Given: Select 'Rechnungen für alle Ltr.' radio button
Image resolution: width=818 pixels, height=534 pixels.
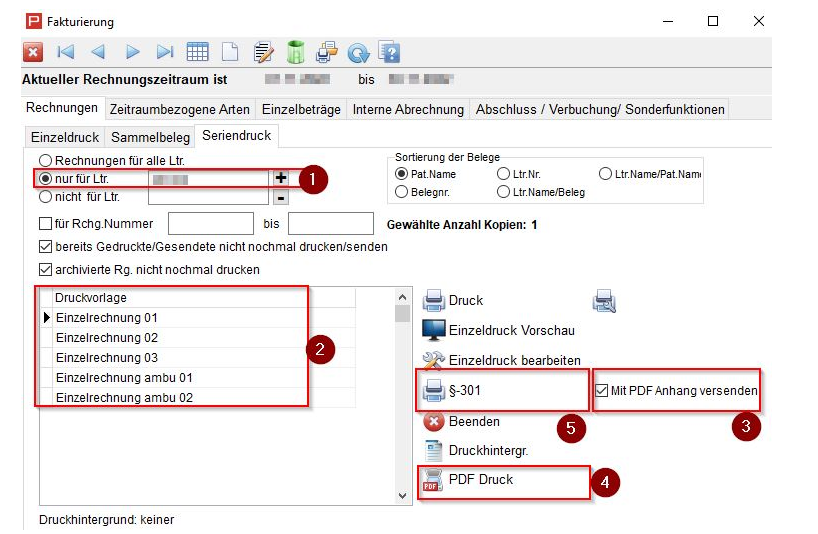Looking at the screenshot, I should tap(44, 160).
